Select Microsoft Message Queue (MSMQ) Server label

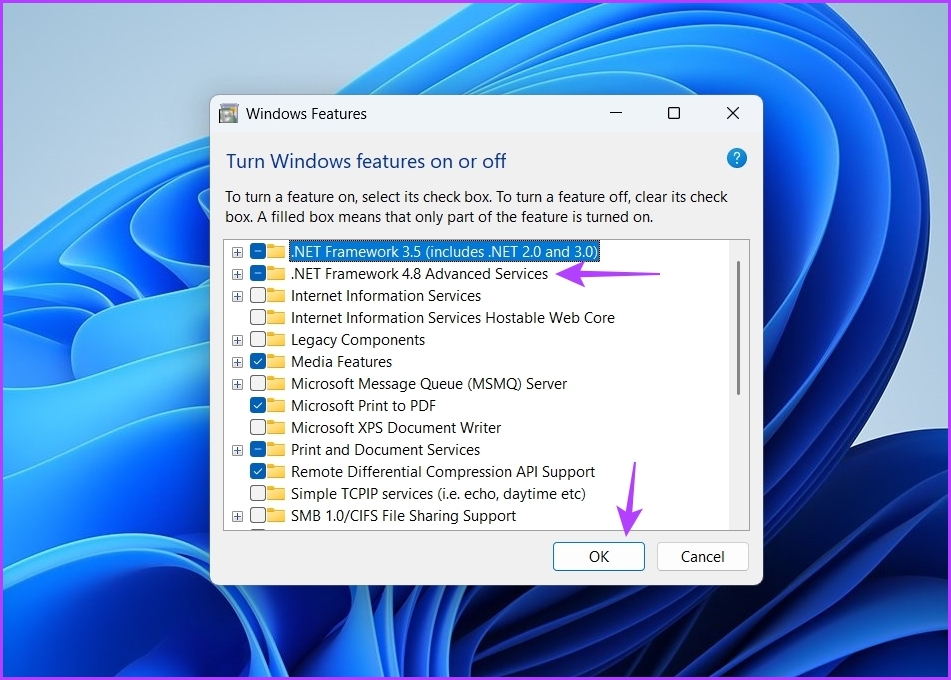point(429,383)
